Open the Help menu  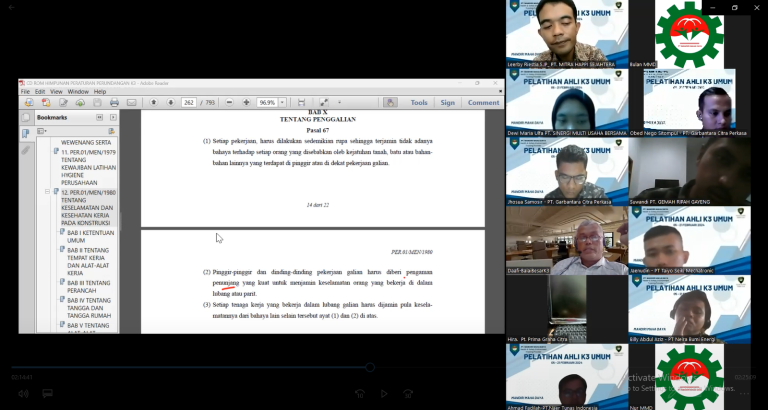pos(100,92)
